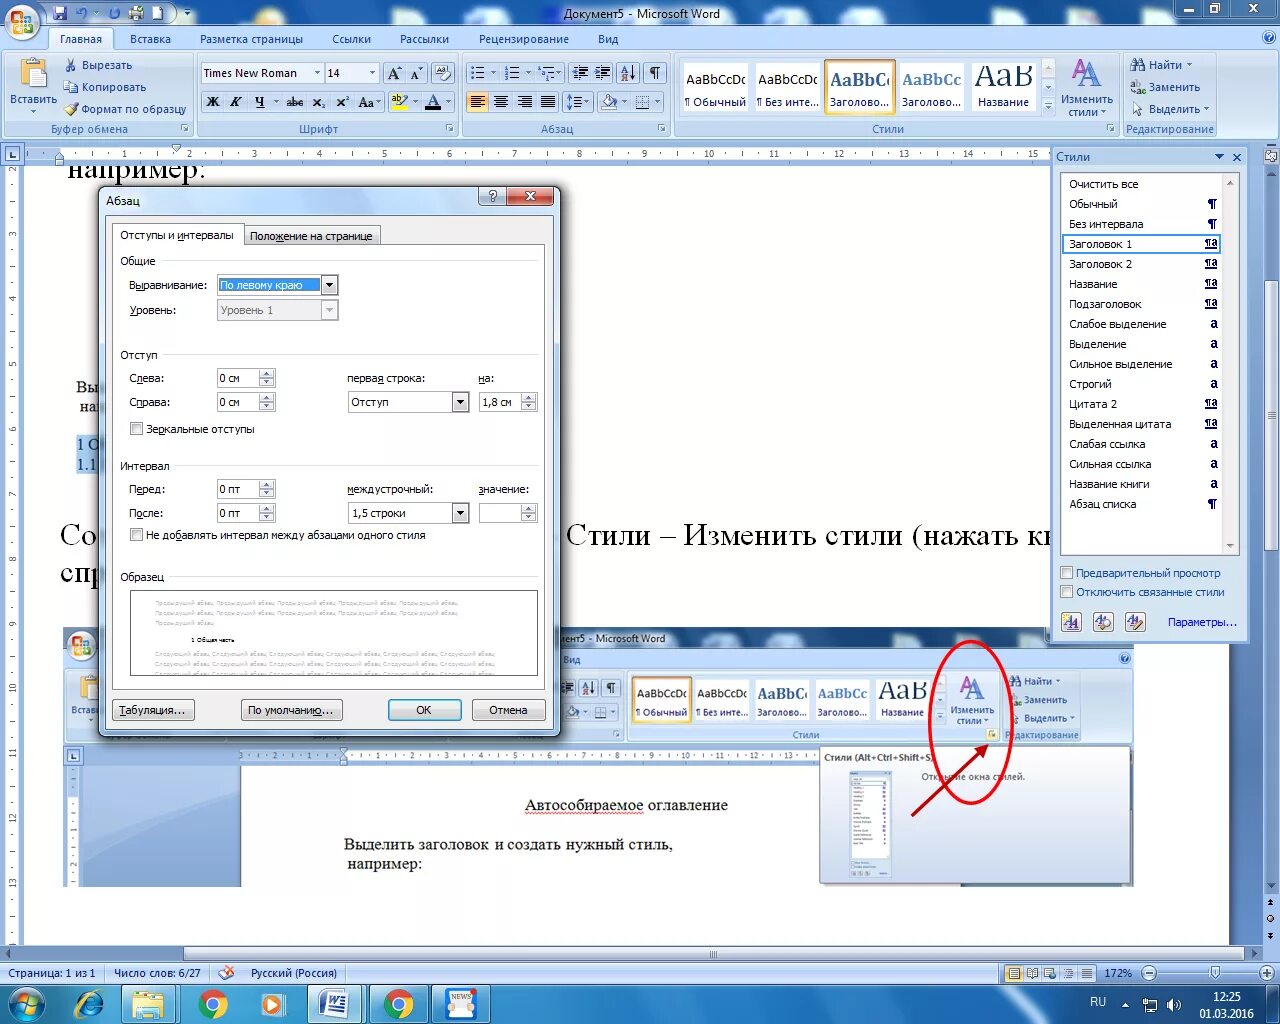Click New Style icon in Styles pane

tap(1071, 622)
